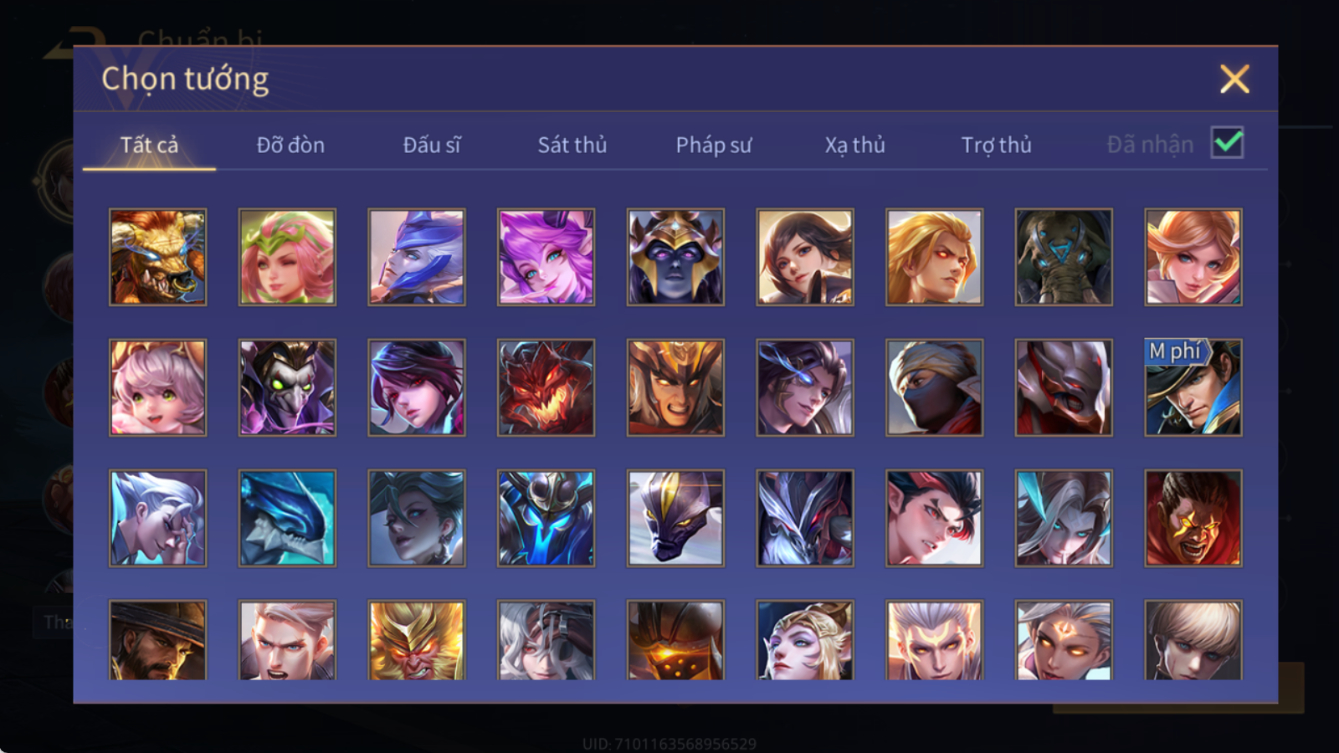Select the red lava demon hero portrait
The image size is (1339, 753).
[x=546, y=388]
